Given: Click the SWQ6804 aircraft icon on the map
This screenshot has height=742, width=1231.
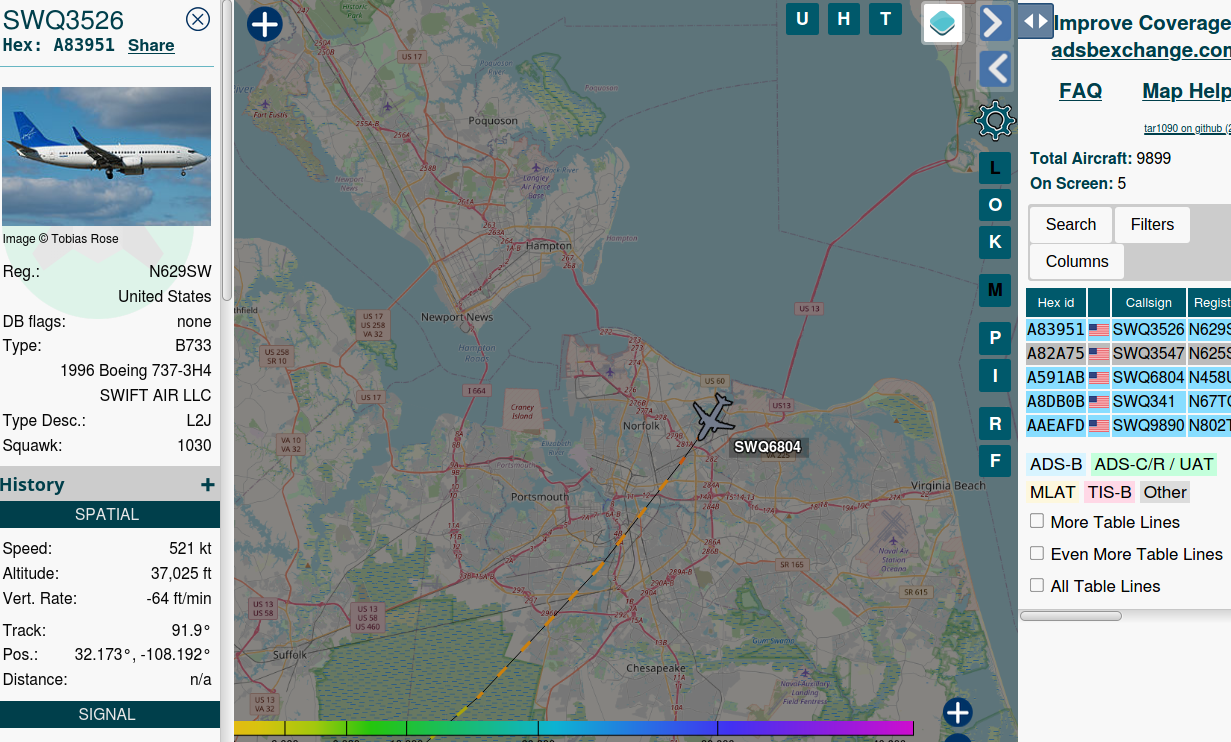Looking at the screenshot, I should (x=714, y=415).
